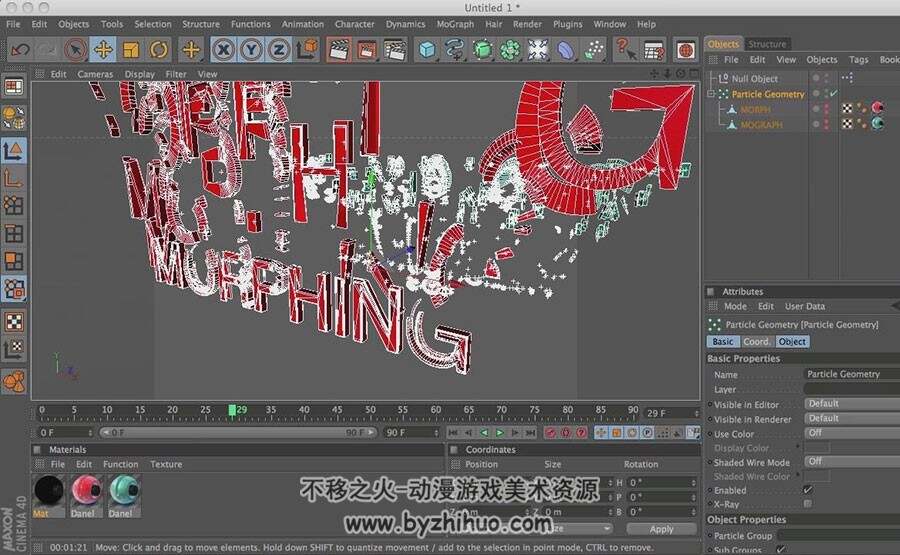Image resolution: width=900 pixels, height=555 pixels.
Task: Open the MoGraph menu
Action: [x=455, y=24]
